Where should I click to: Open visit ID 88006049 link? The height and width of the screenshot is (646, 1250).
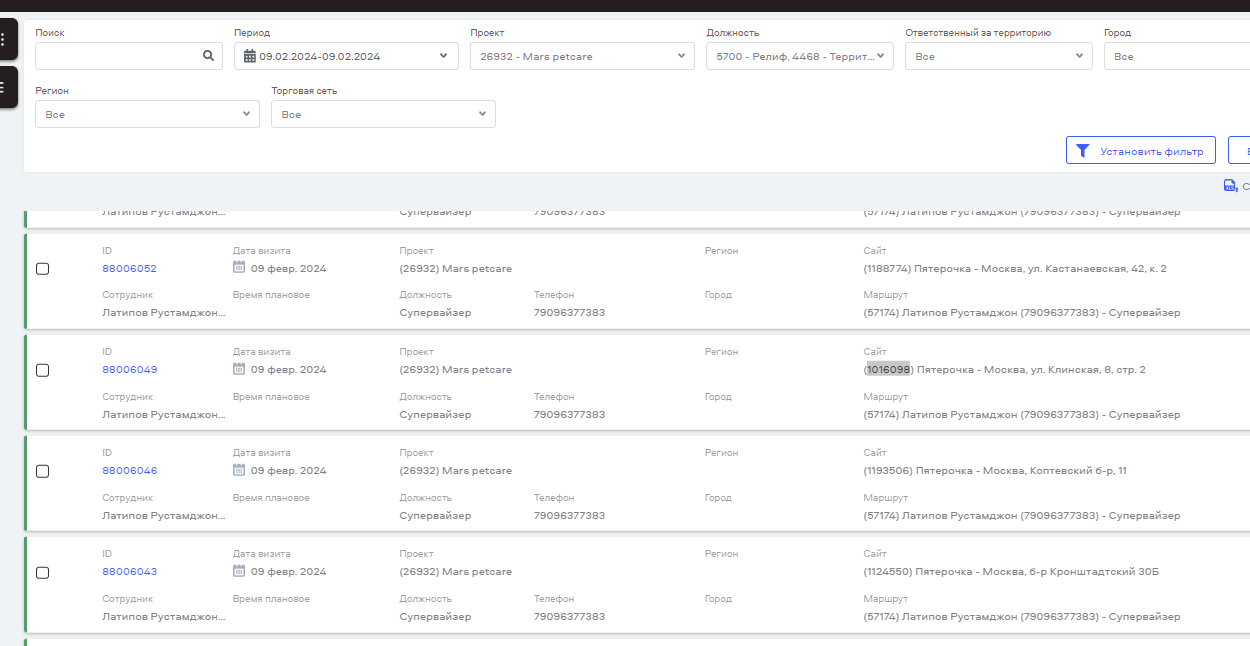[x=129, y=369]
